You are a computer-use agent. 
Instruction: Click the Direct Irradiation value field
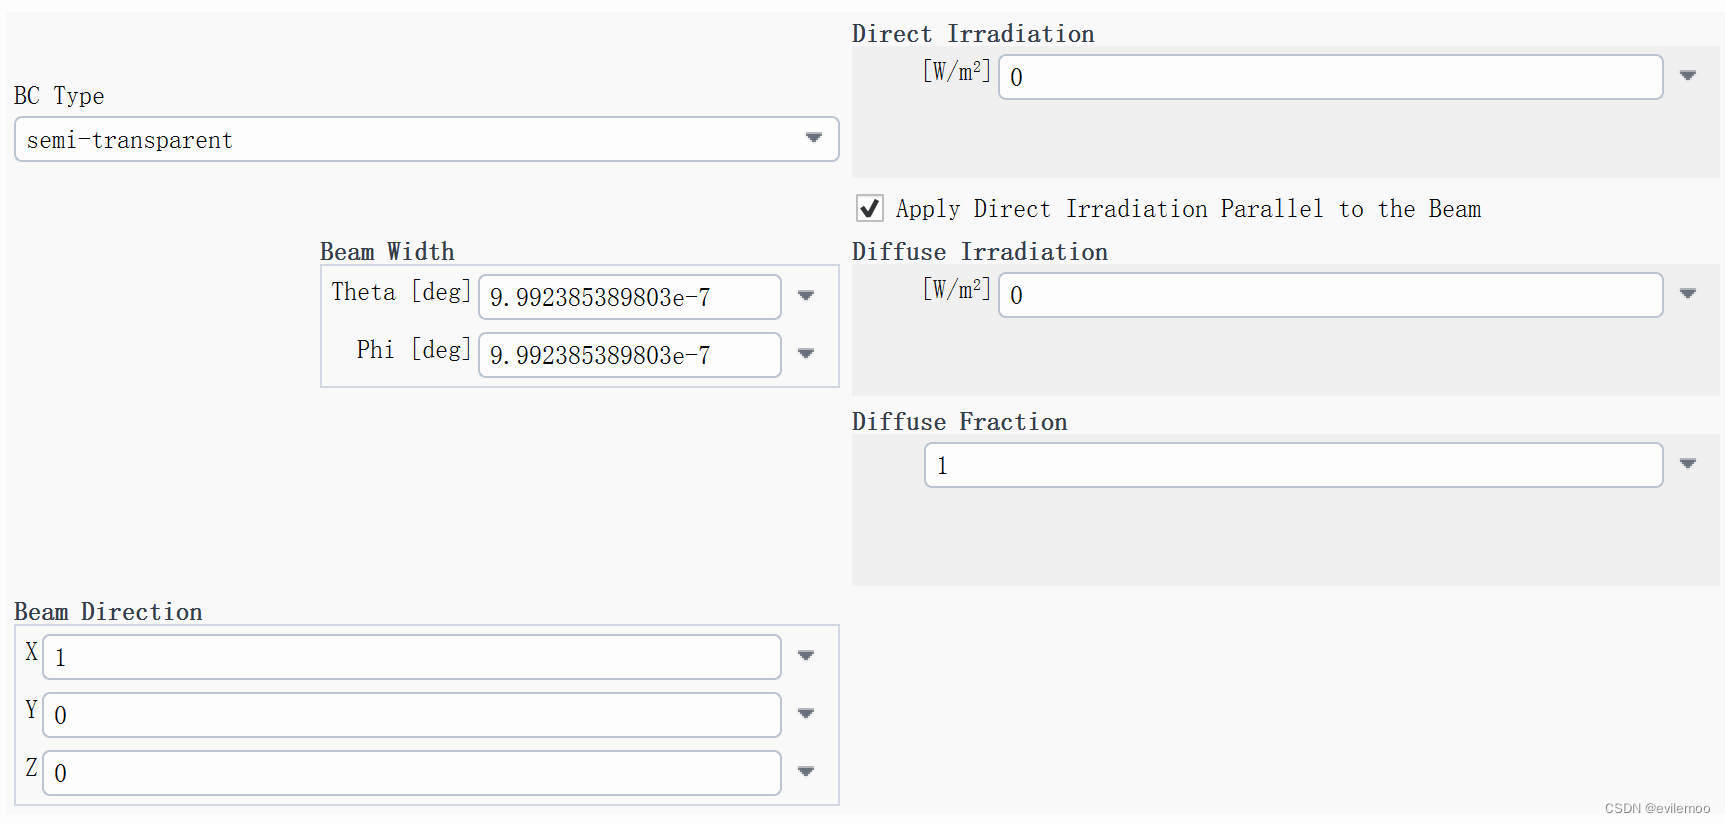tap(1330, 77)
